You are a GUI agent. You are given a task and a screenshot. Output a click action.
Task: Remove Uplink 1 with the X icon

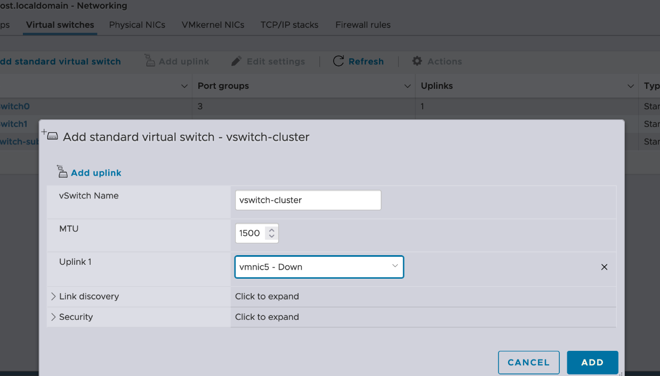point(604,267)
